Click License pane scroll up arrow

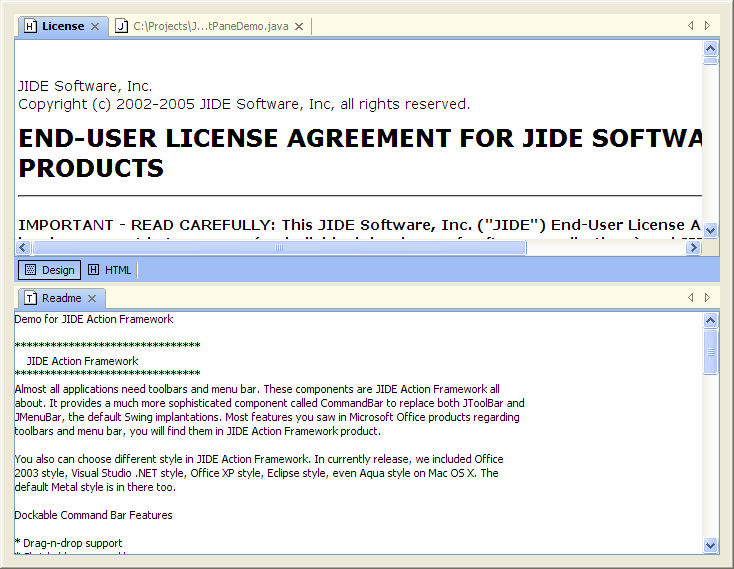(x=710, y=48)
